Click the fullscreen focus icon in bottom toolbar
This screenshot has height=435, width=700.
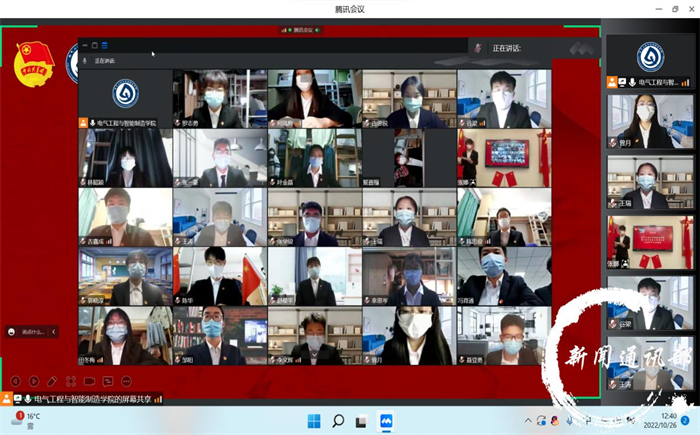(x=71, y=381)
